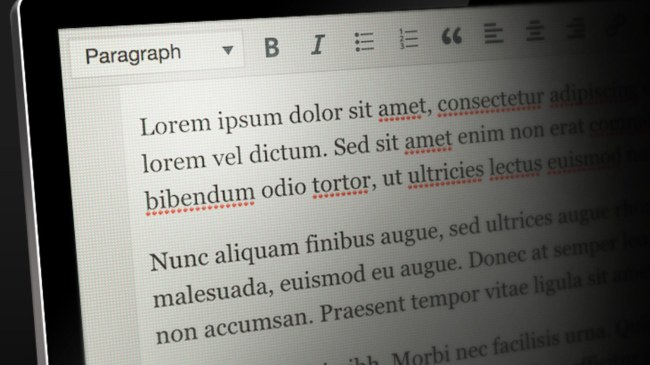Click the word "Nunc" starting the second paragraph
The height and width of the screenshot is (365, 650).
tap(179, 260)
